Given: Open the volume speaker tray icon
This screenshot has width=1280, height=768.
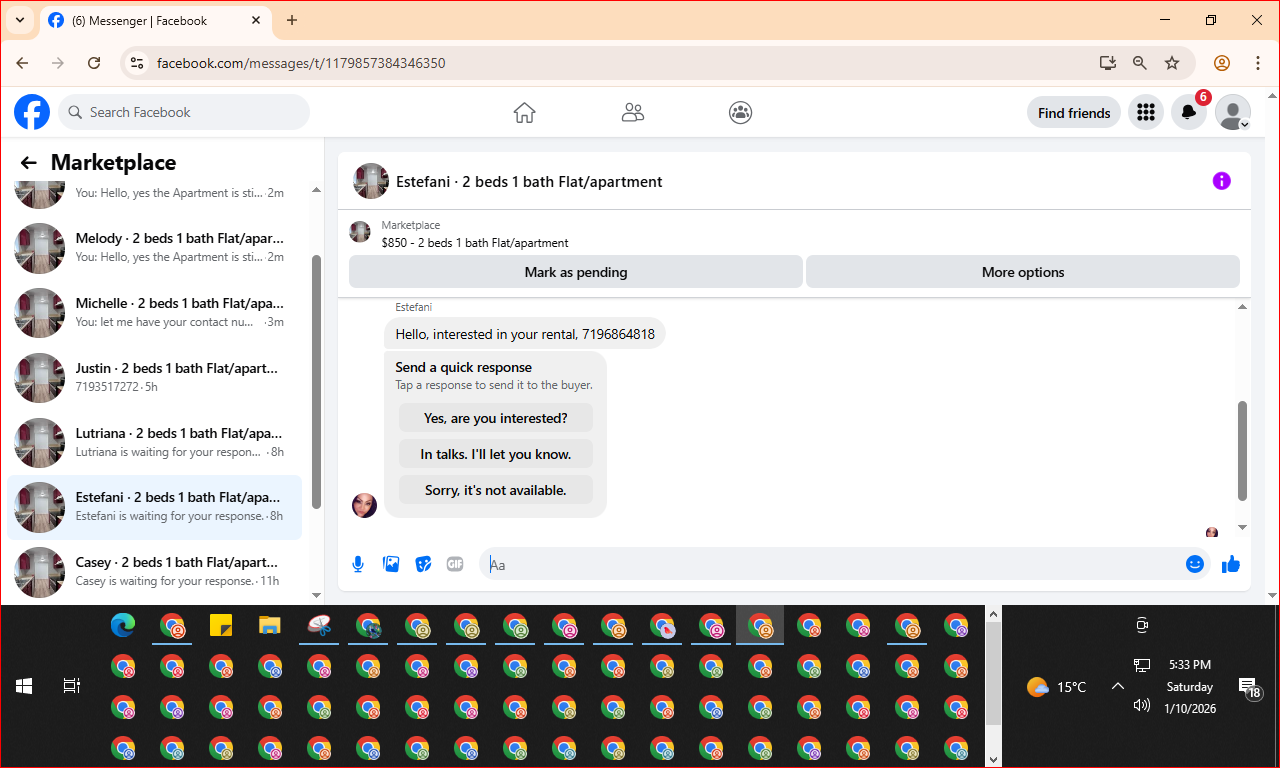Looking at the screenshot, I should 1142,705.
